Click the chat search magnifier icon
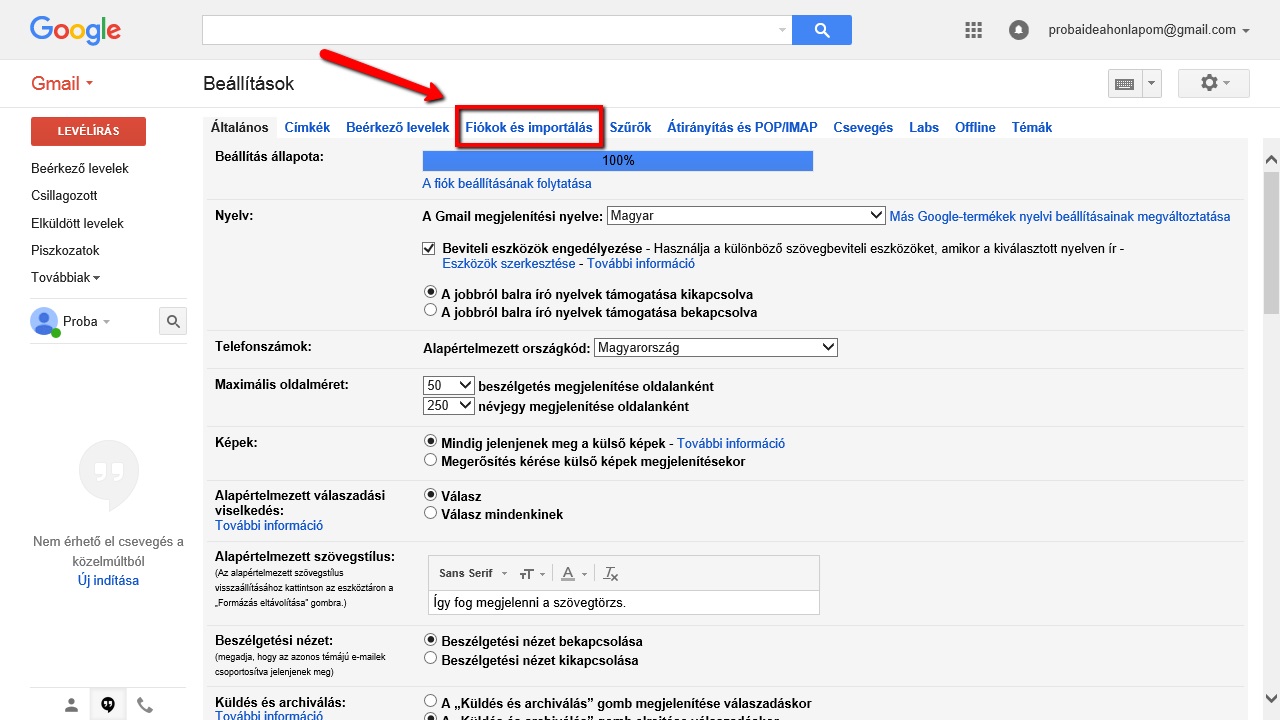Viewport: 1280px width, 720px height. tap(173, 321)
